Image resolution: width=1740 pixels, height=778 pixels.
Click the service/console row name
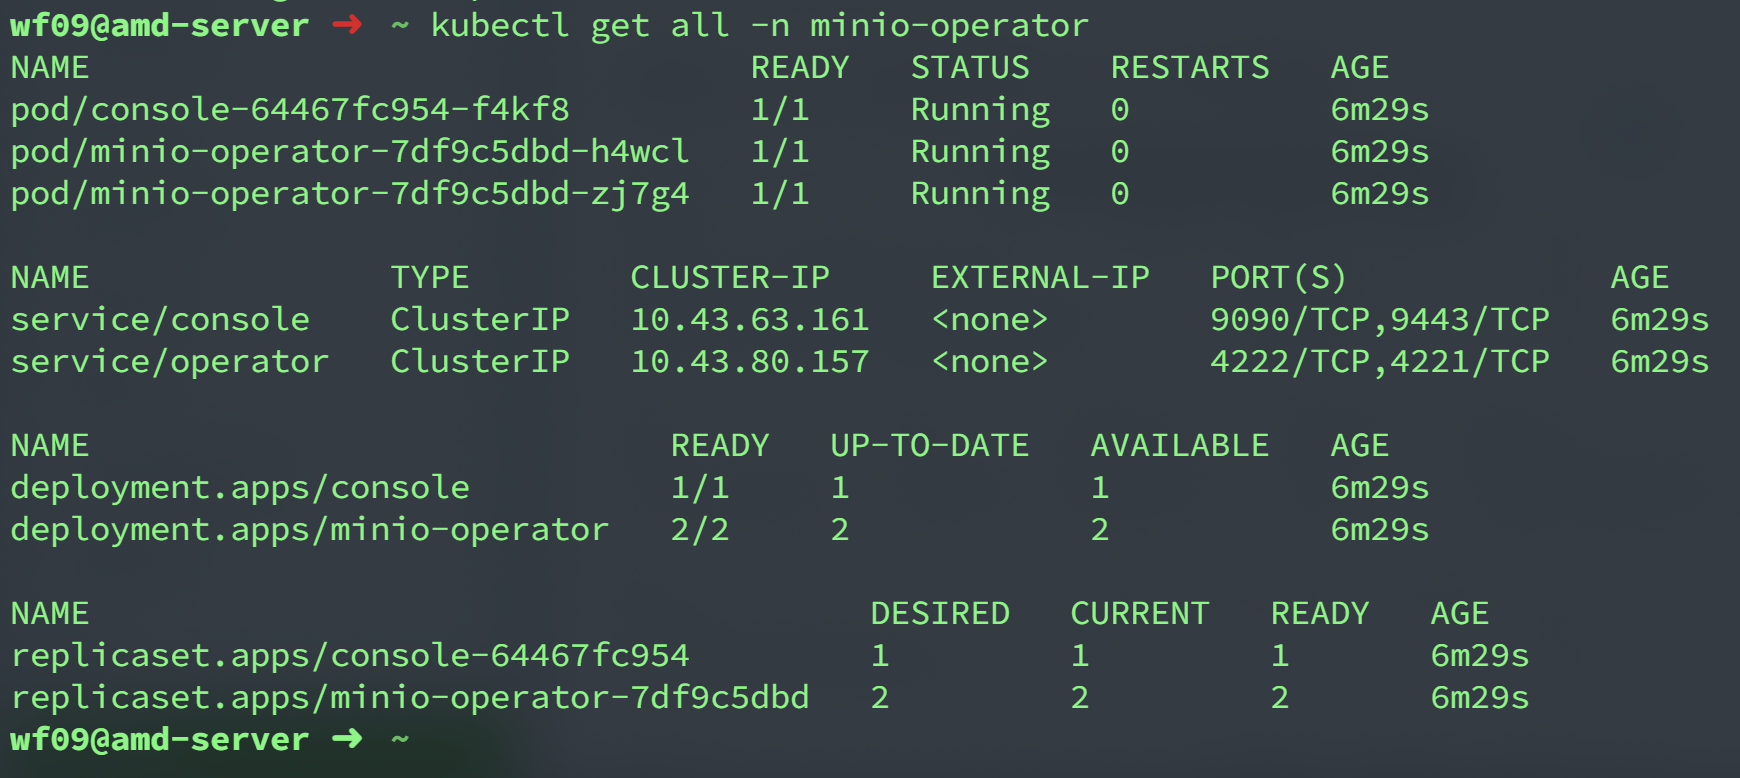pos(160,319)
